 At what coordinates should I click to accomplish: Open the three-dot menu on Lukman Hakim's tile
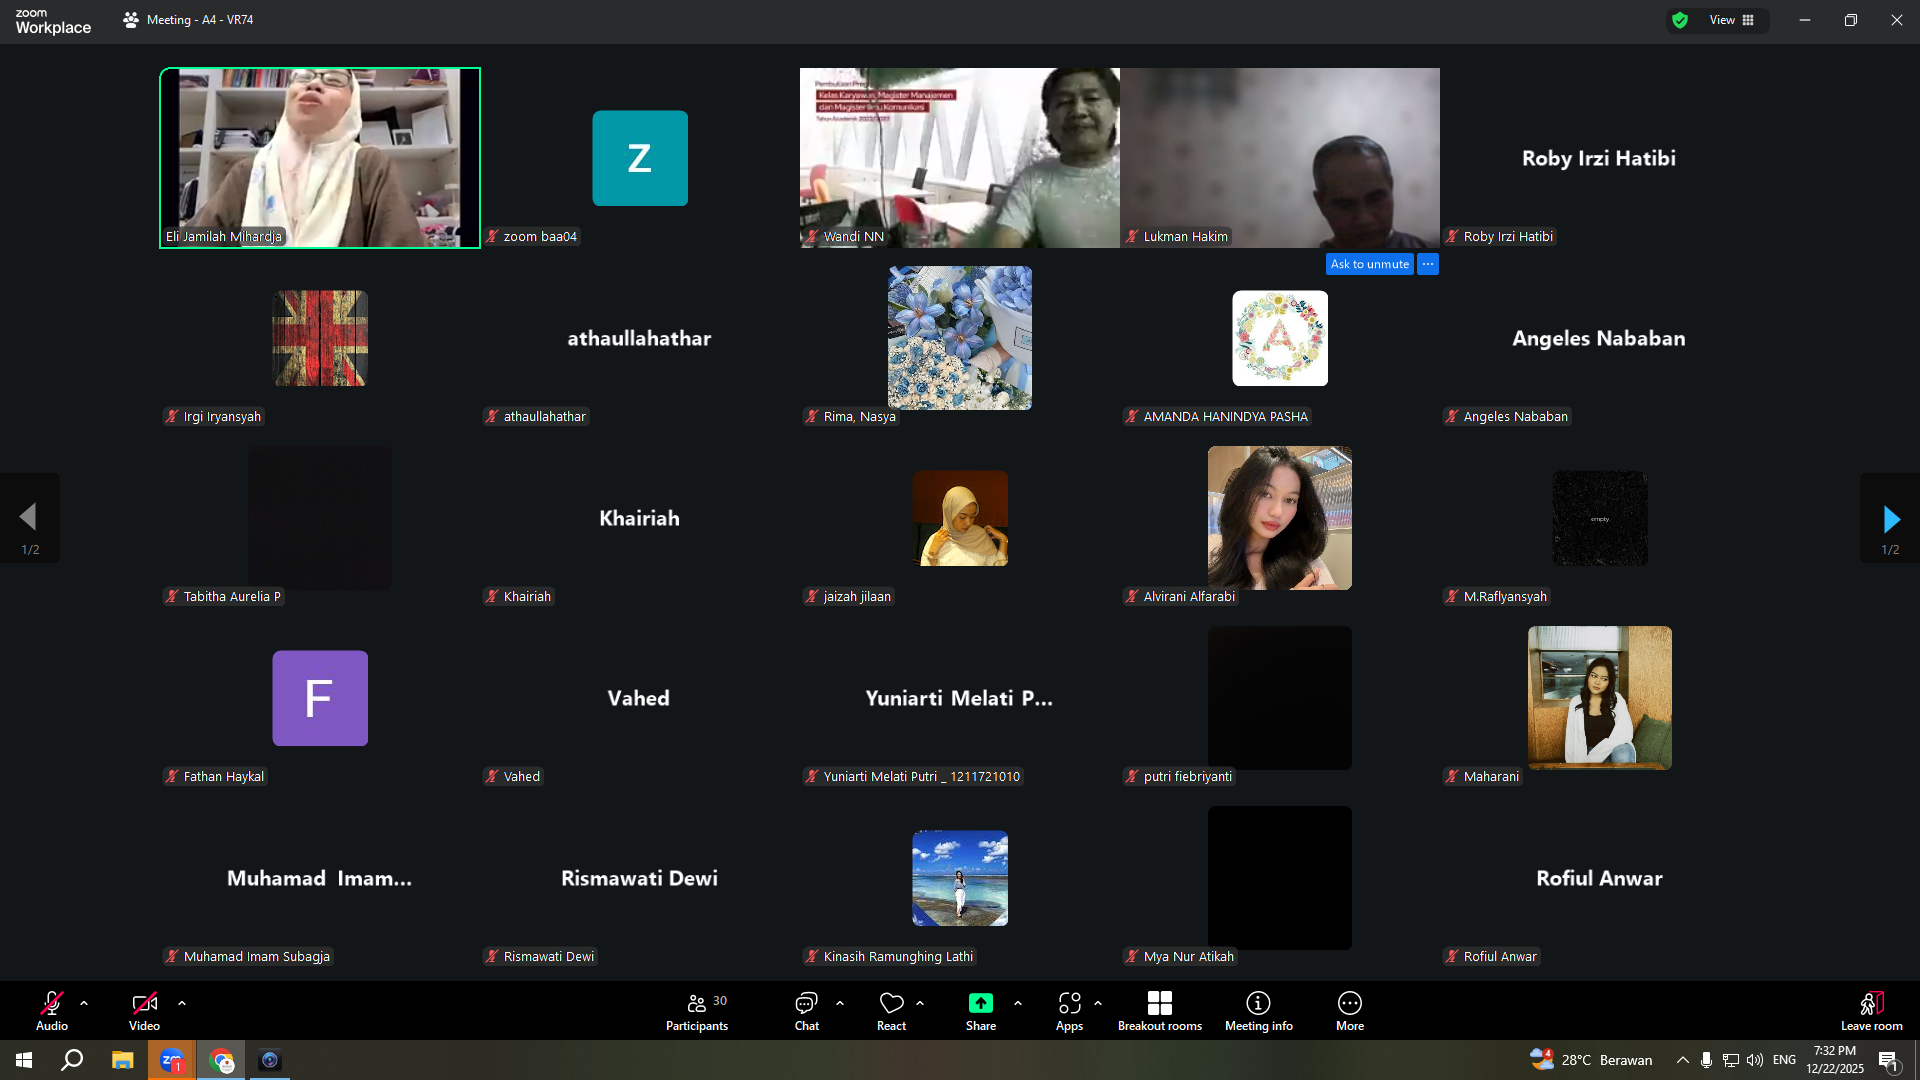point(1428,264)
